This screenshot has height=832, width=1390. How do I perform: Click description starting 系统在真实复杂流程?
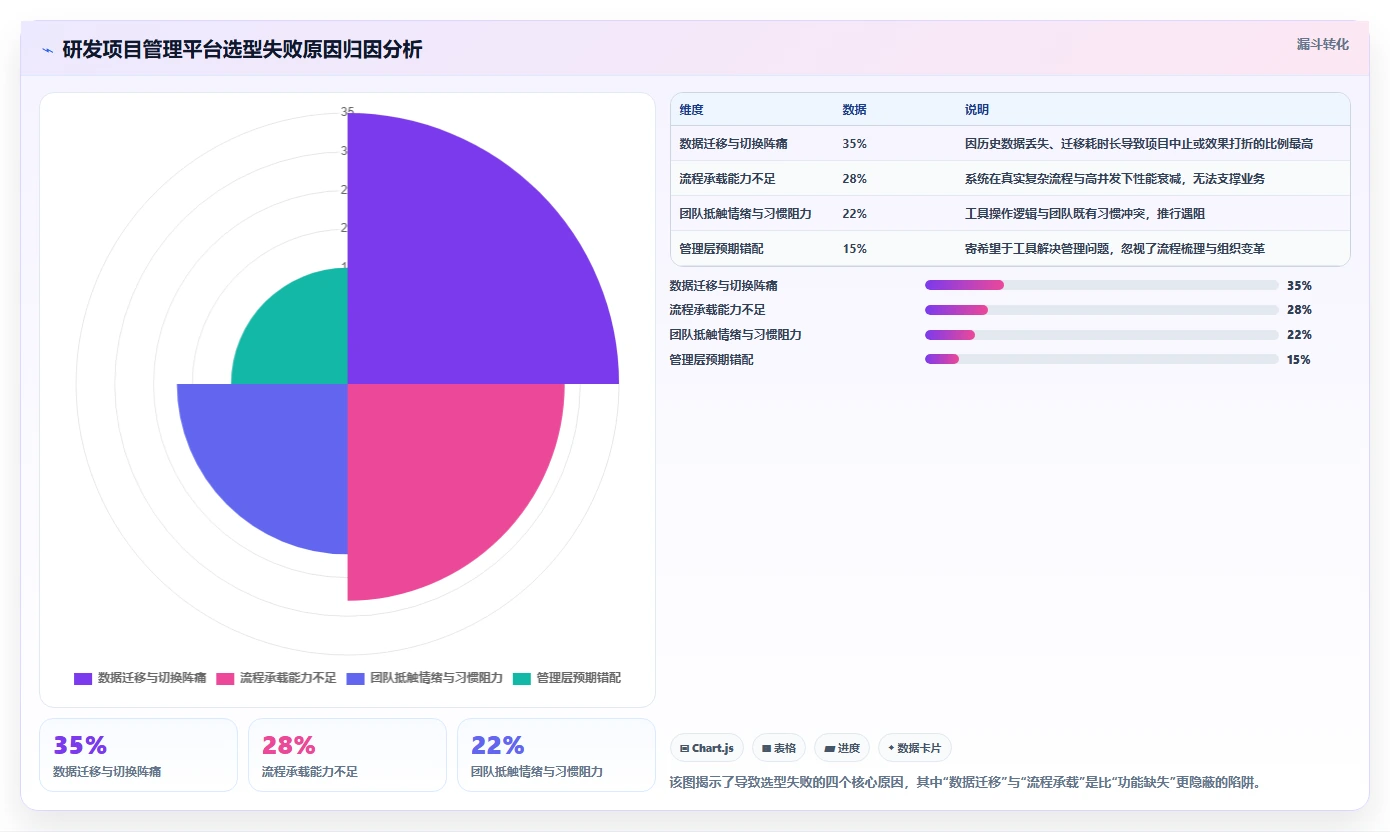[x=1115, y=179]
